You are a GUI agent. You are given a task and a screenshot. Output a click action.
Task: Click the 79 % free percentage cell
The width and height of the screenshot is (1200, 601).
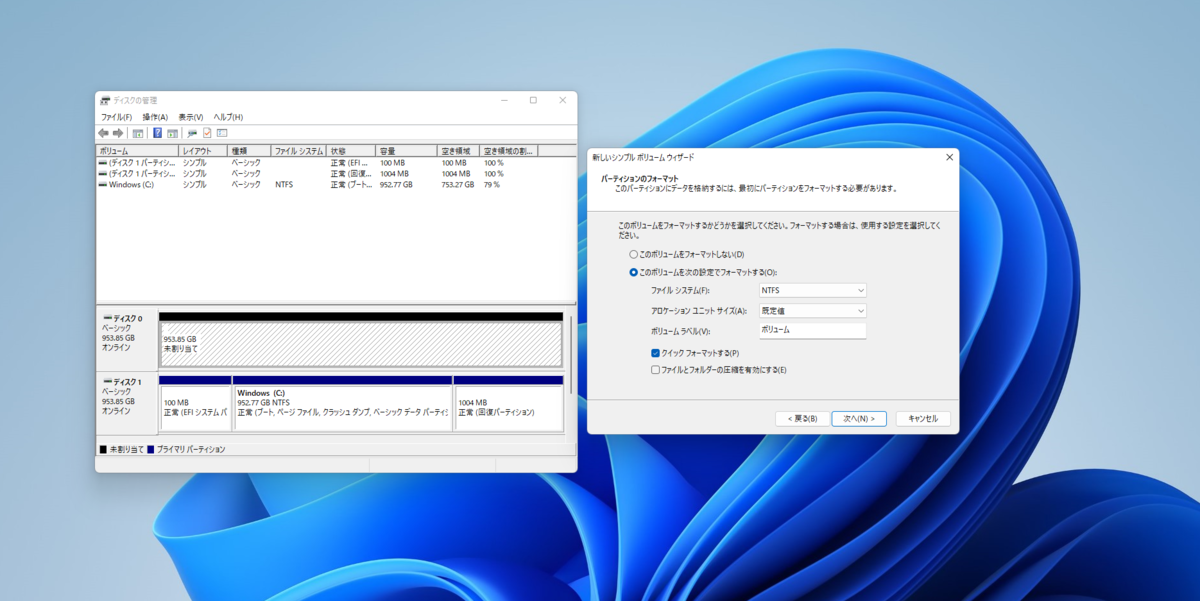click(x=492, y=185)
